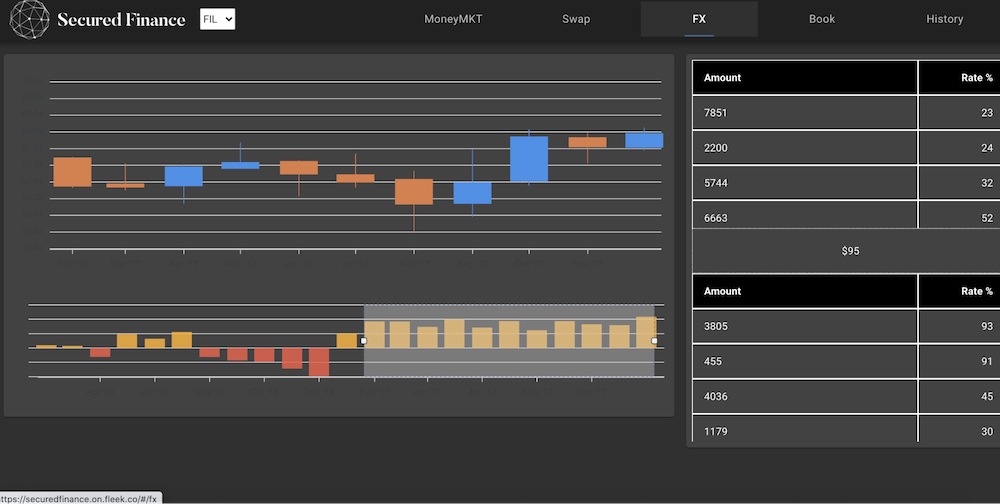Click the tallest blue candlestick in the chart
This screenshot has width=1000, height=504.
click(529, 159)
